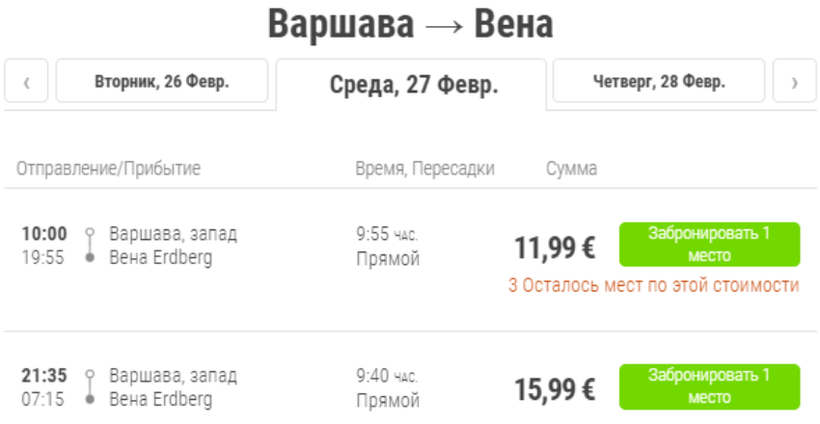
Task: Click the 11,99 € price
Action: (x=555, y=247)
